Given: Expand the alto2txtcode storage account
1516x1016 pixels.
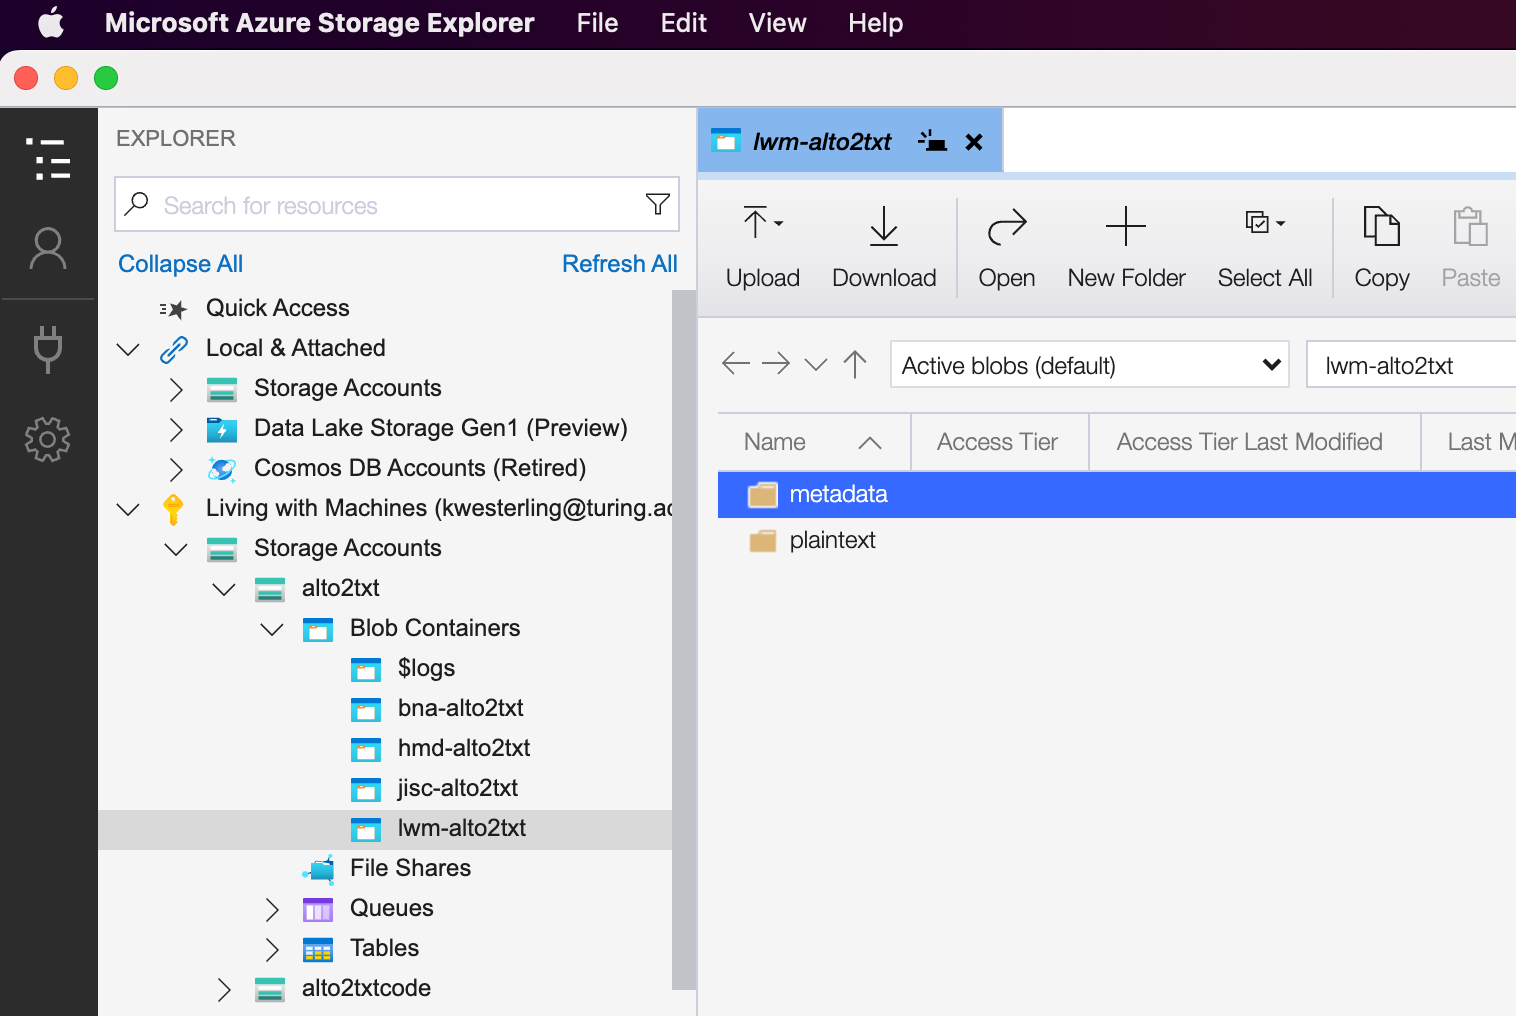Looking at the screenshot, I should (x=224, y=989).
